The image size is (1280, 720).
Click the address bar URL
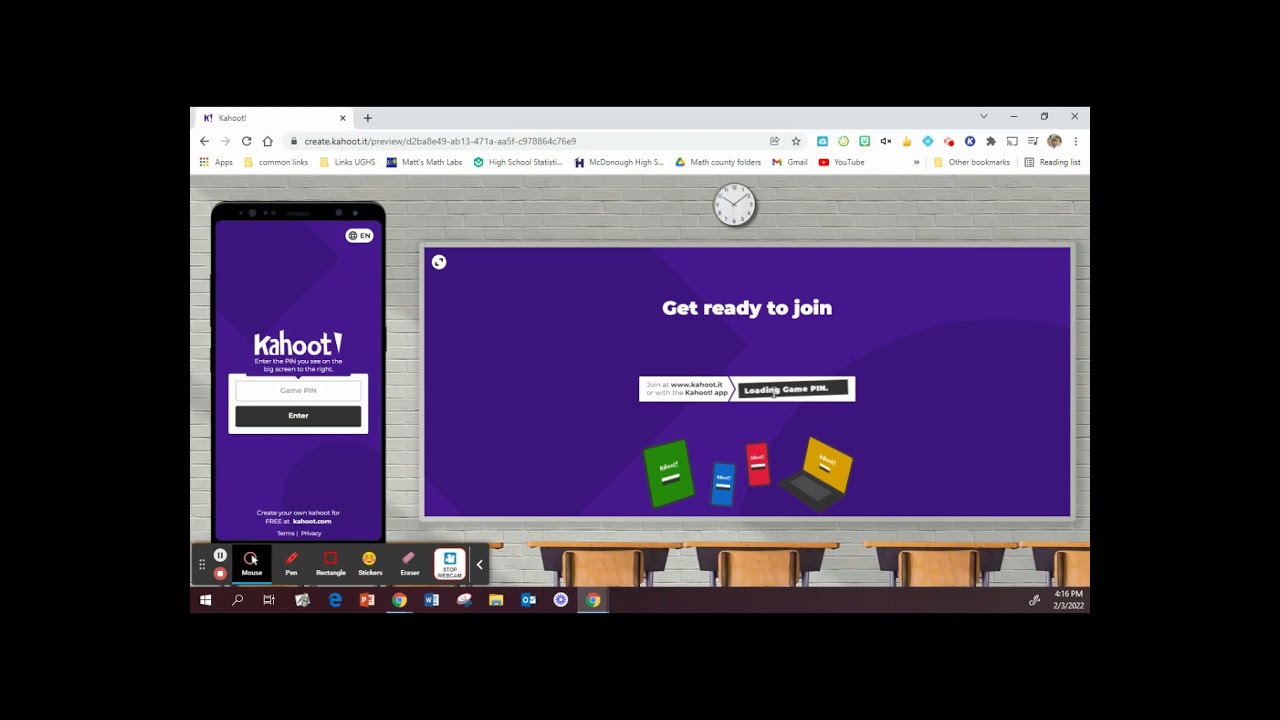click(440, 141)
